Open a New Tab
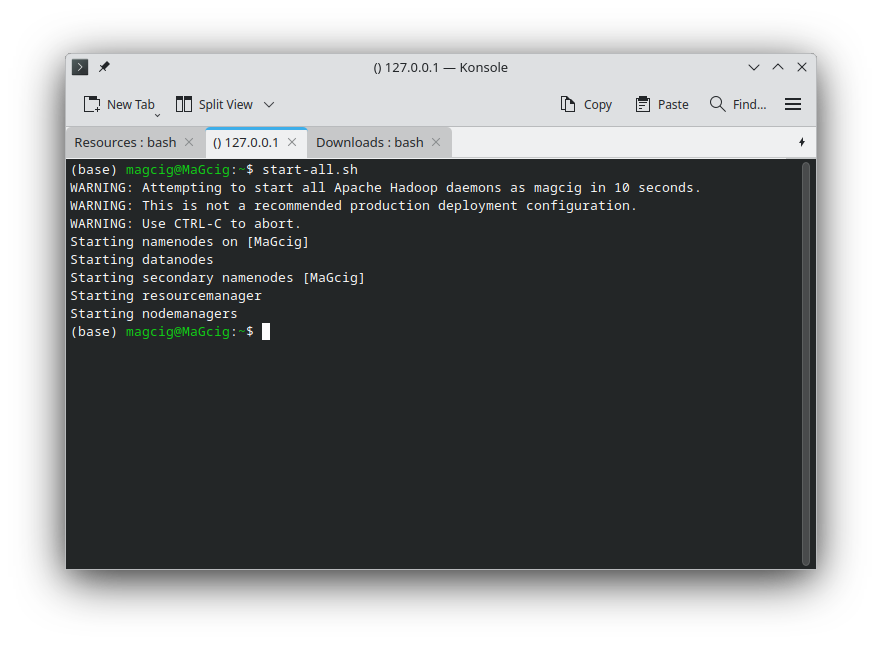882x647 pixels. click(119, 105)
